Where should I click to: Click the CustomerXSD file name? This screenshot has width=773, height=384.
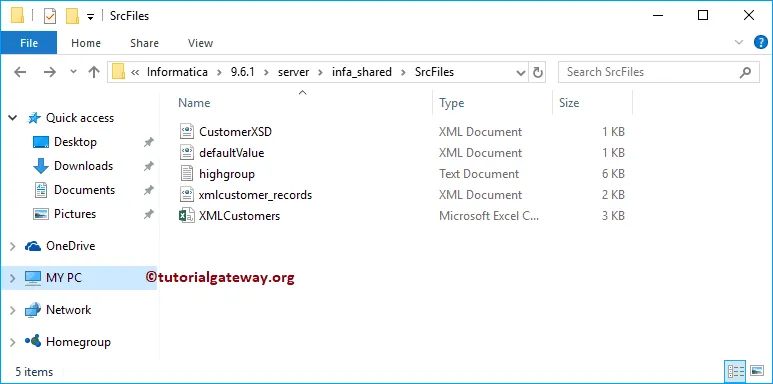click(236, 132)
